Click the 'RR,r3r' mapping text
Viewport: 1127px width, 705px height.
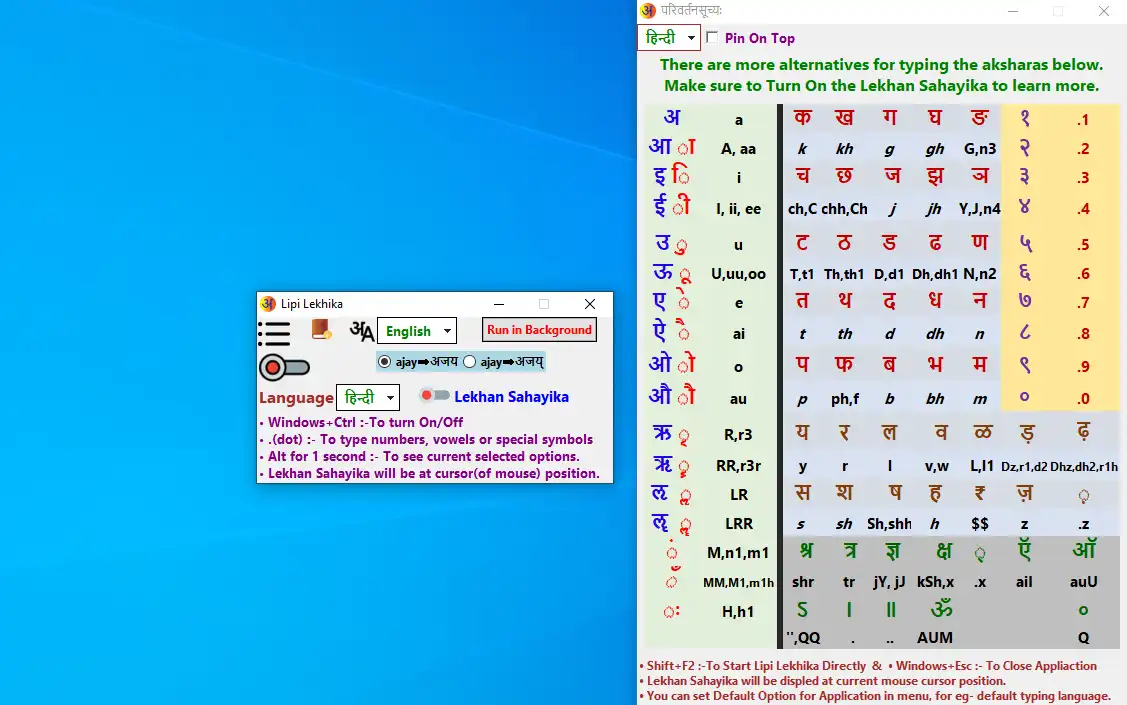[x=738, y=466]
